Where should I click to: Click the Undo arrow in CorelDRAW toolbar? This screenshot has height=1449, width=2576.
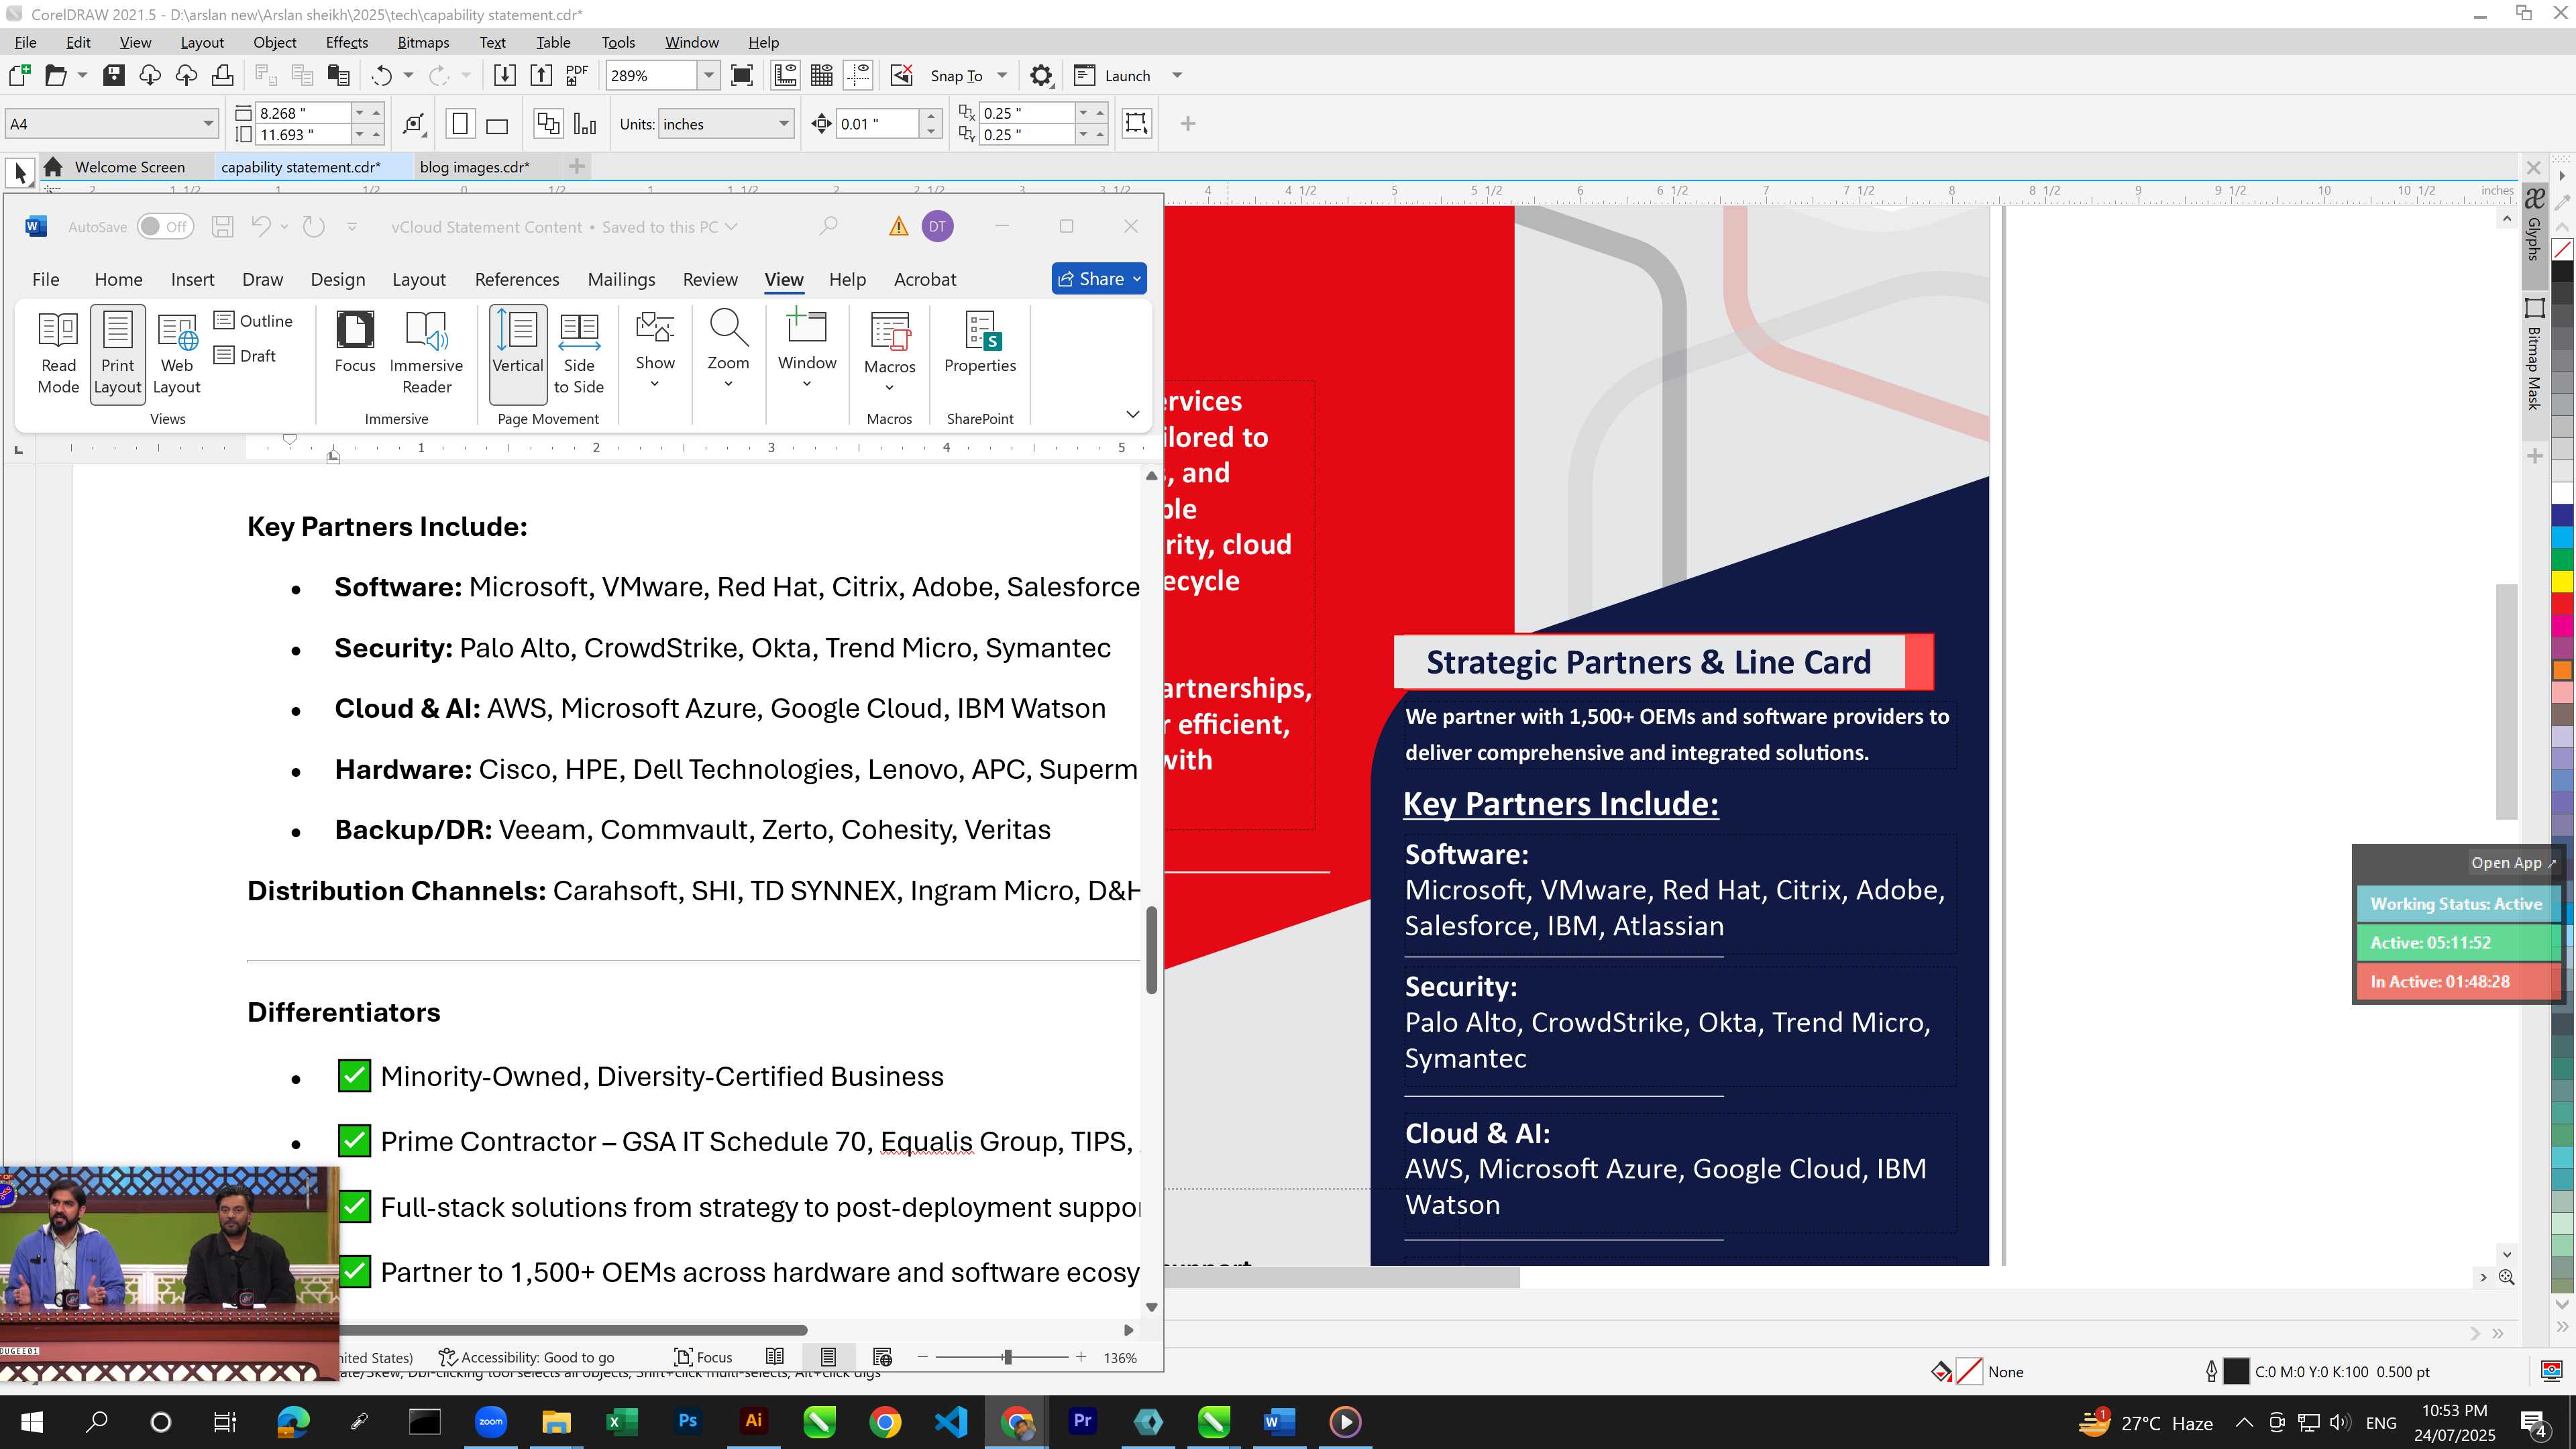[x=381, y=75]
